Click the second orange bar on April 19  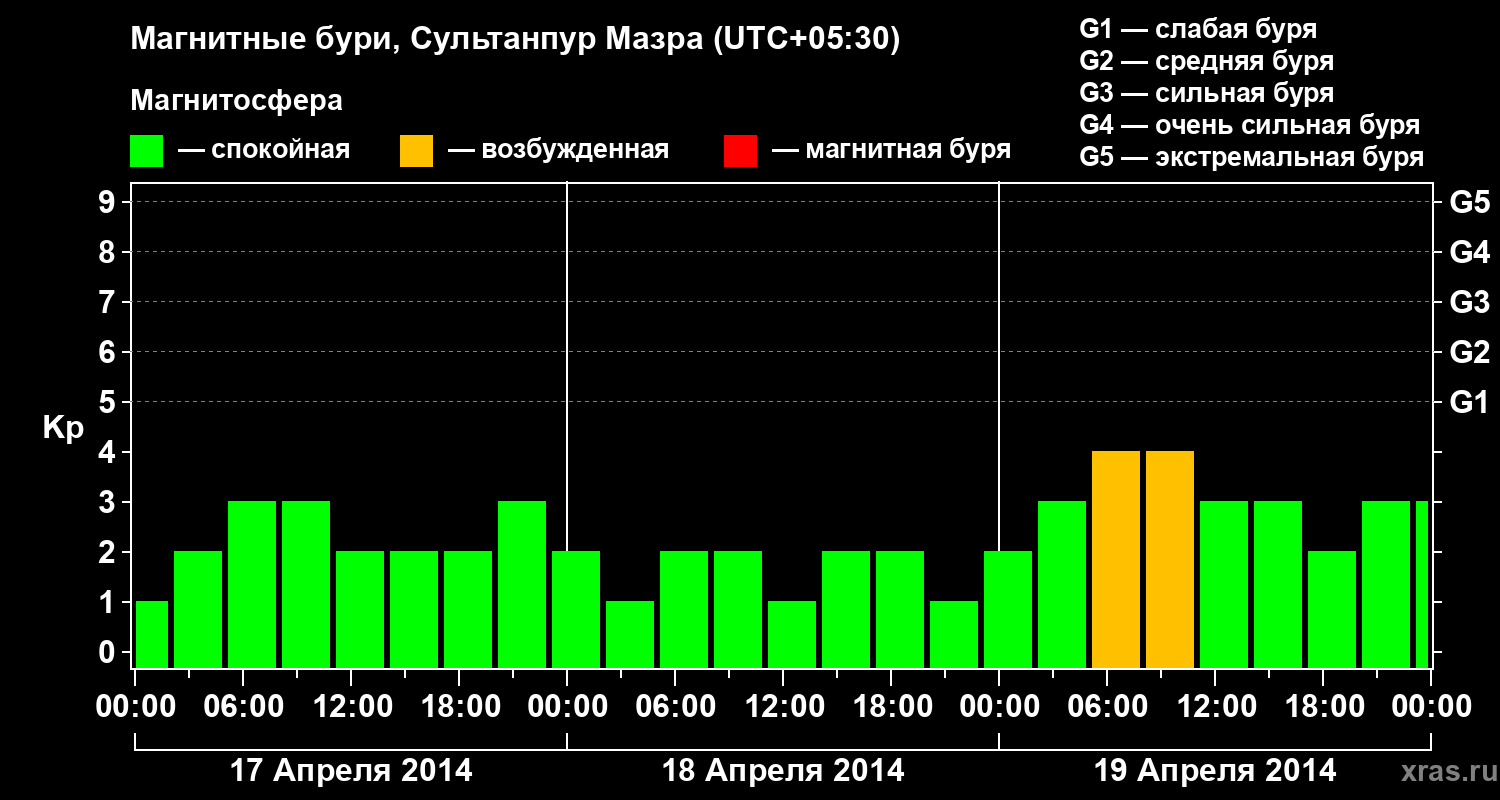pos(1170,560)
